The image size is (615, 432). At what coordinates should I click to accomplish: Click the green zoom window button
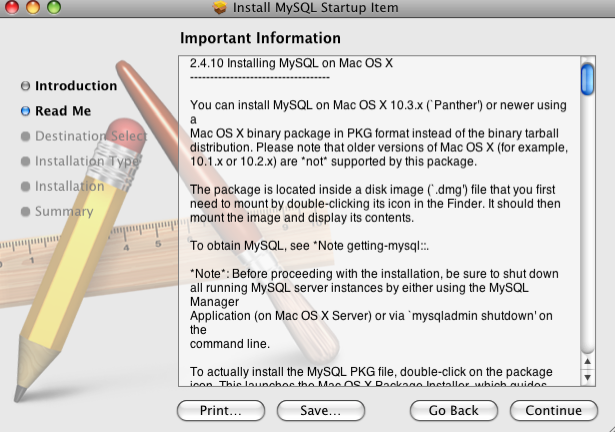tap(53, 8)
